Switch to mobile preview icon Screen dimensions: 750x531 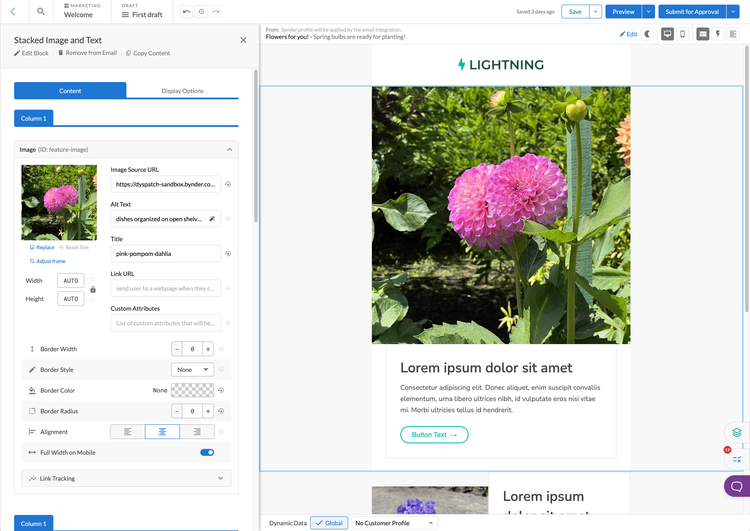click(x=683, y=34)
